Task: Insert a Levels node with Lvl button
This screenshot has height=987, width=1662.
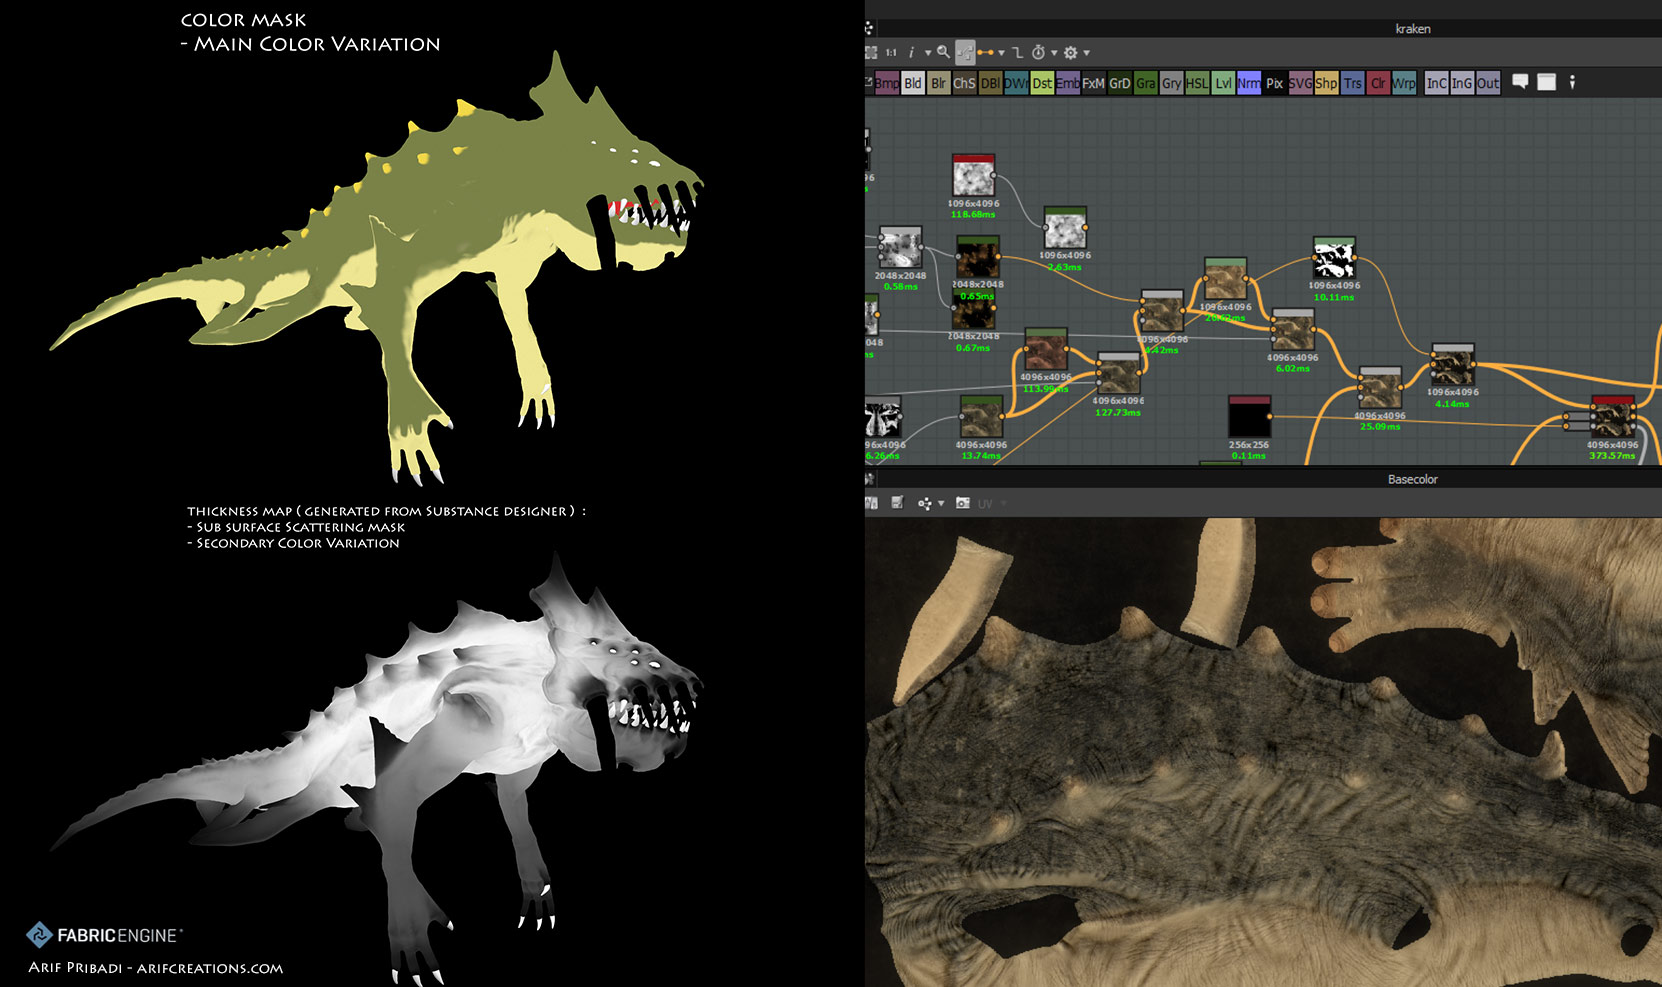Action: tap(1222, 83)
